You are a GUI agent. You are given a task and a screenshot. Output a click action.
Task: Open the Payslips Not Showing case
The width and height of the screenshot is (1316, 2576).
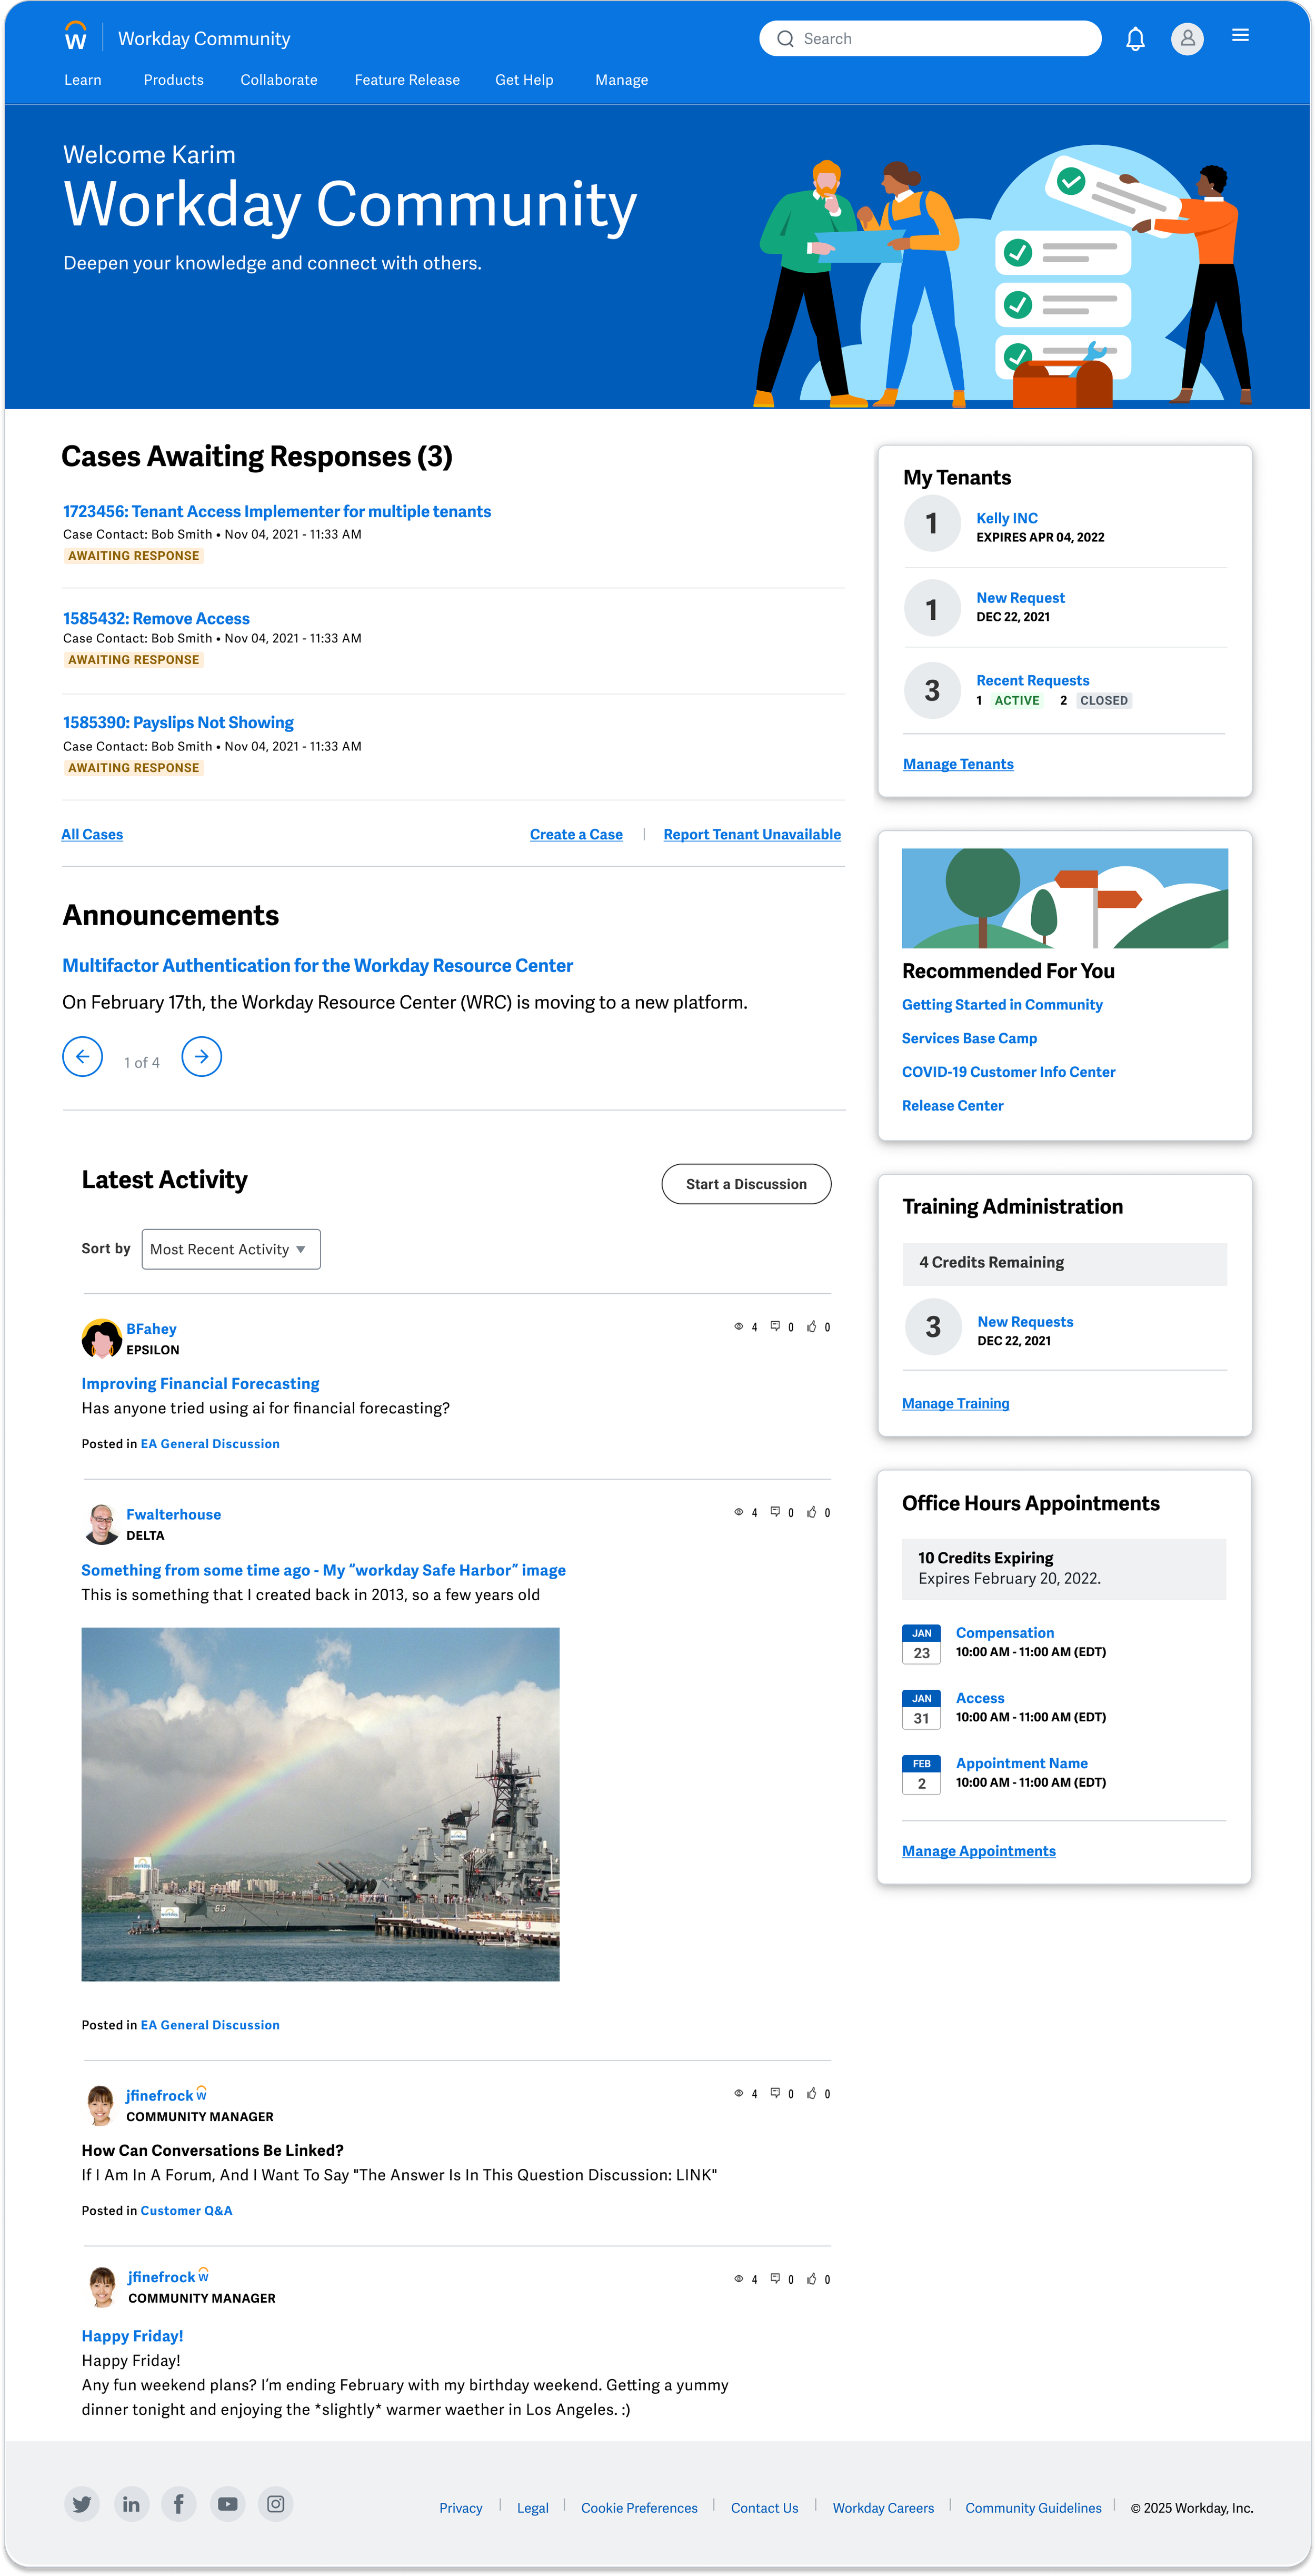tap(178, 722)
